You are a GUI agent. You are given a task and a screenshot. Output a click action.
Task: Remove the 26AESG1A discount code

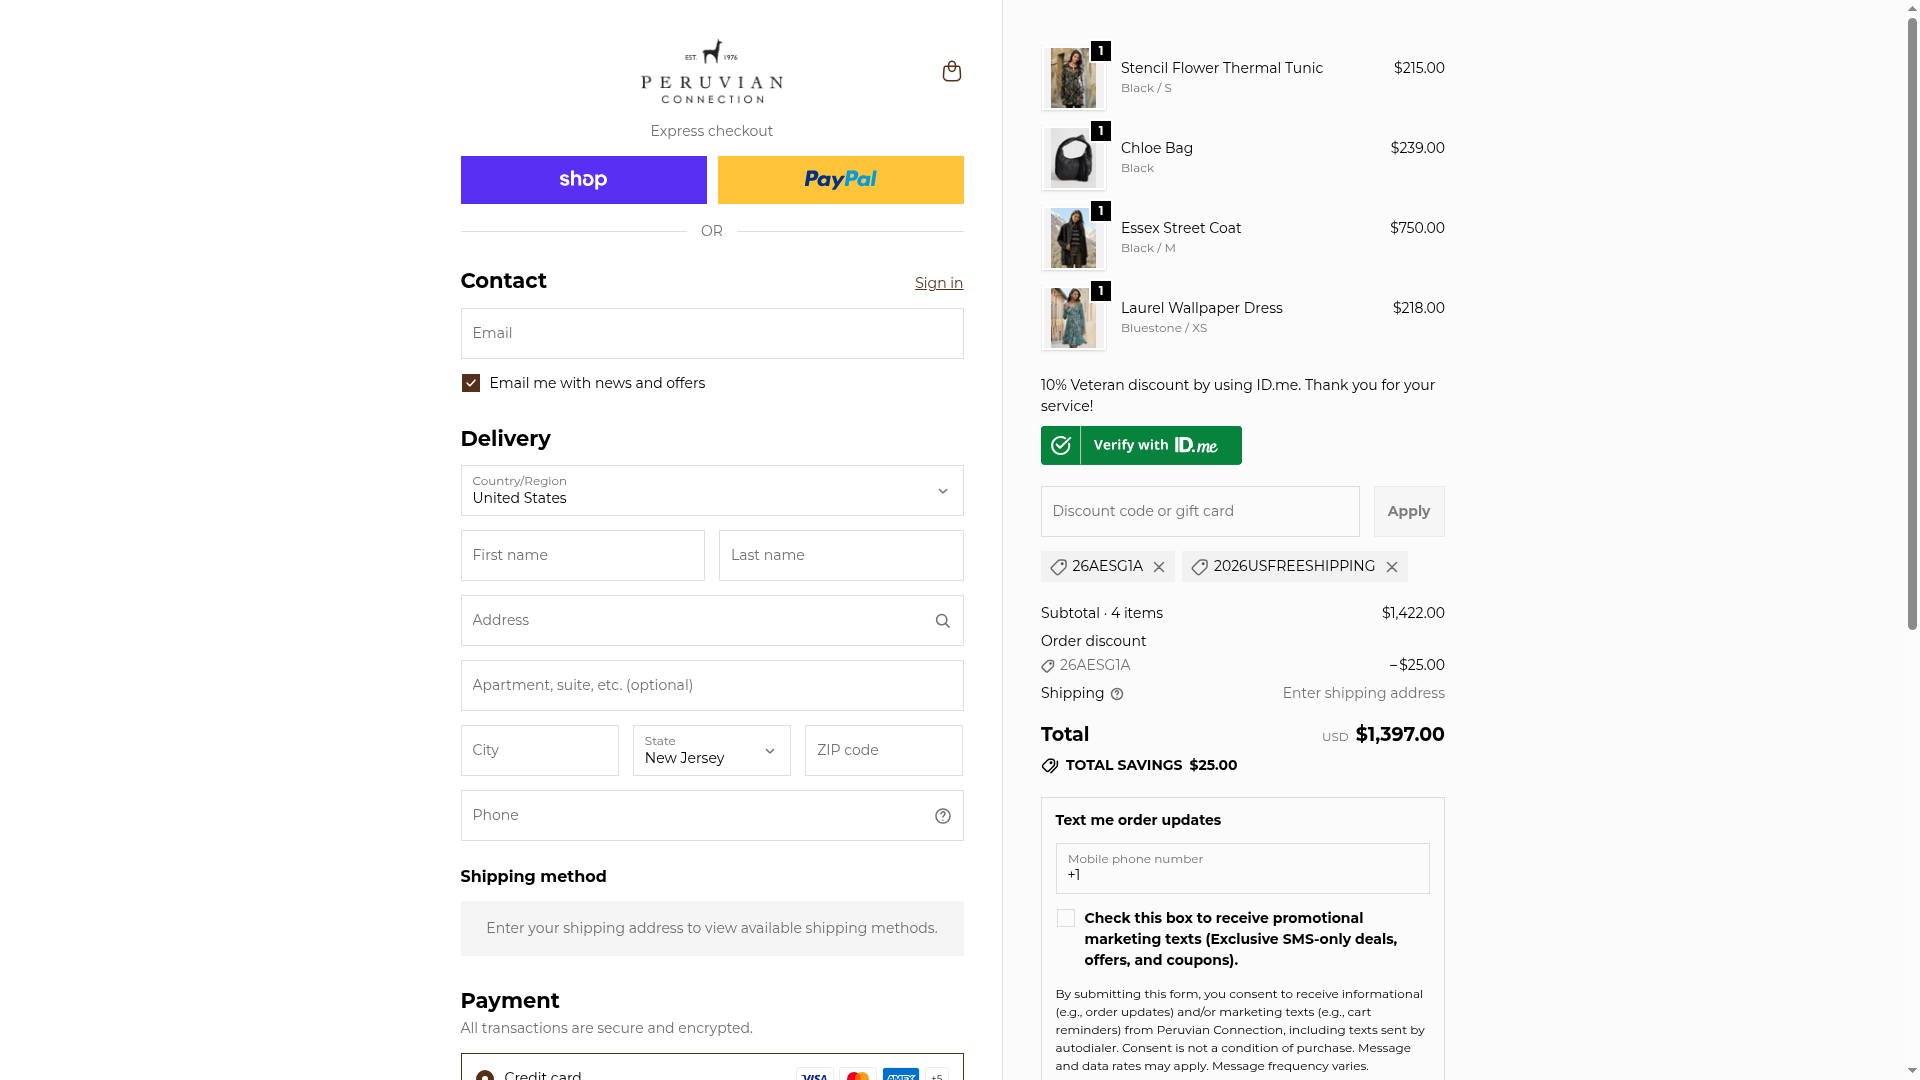(x=1159, y=567)
